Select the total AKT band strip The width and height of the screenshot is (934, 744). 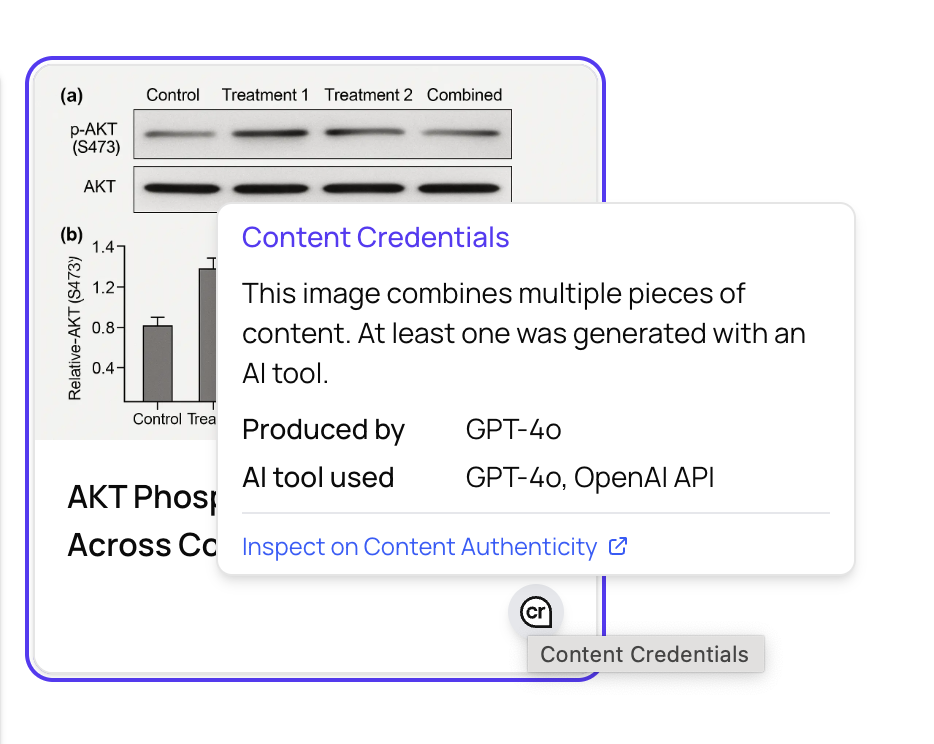322,187
